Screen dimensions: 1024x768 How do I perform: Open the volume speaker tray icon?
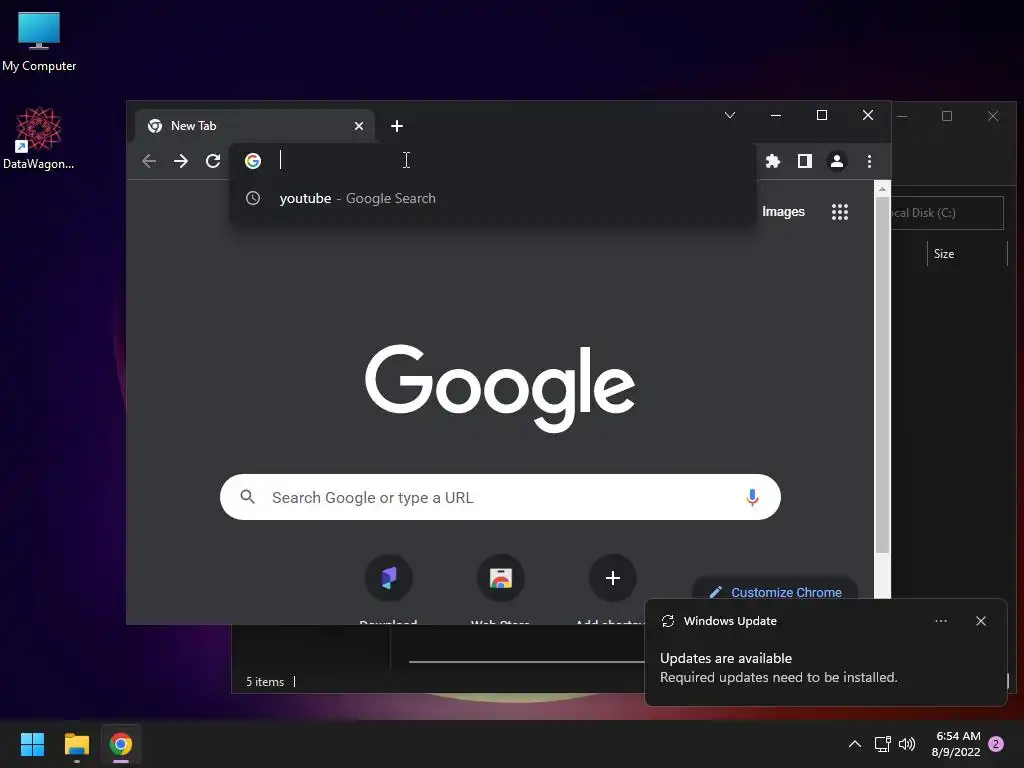click(907, 744)
